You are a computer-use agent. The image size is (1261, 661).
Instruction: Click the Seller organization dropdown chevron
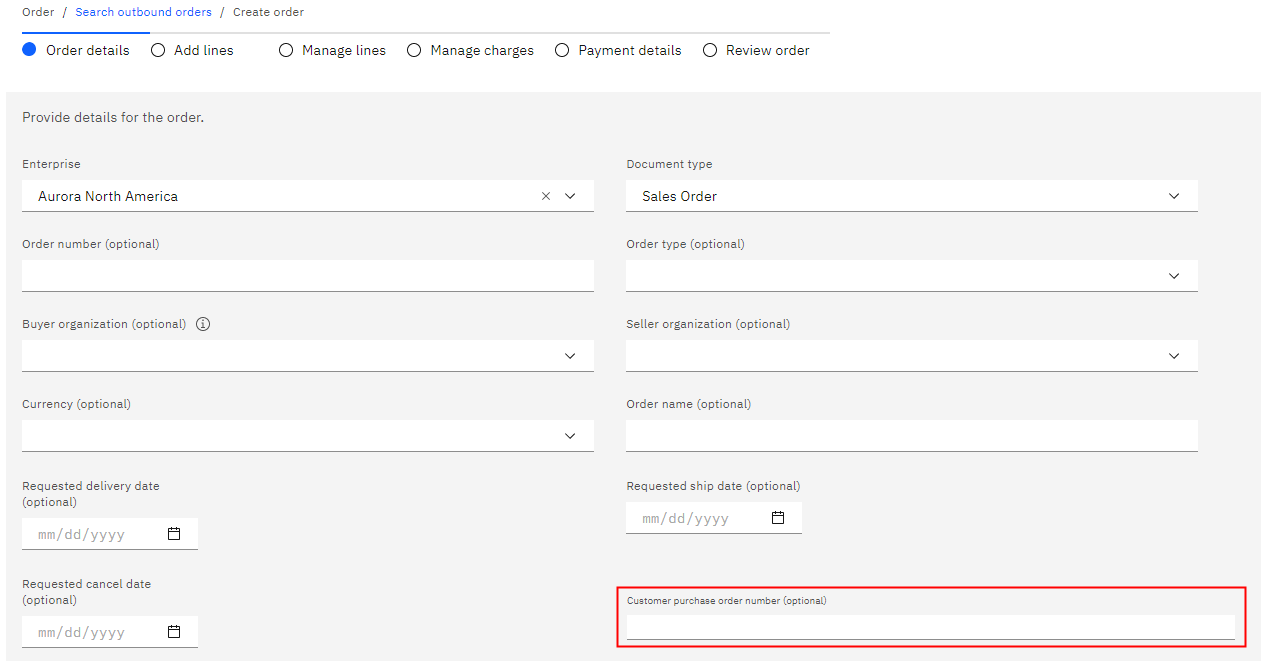pyautogui.click(x=1174, y=355)
